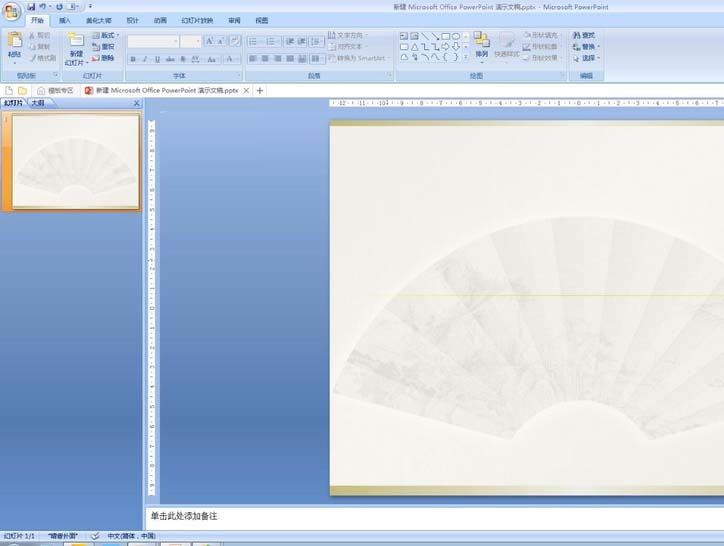Undo the last action
This screenshot has height=546, width=724.
coord(42,6)
